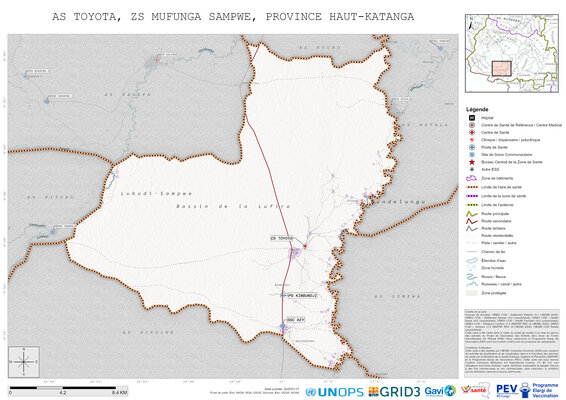Viewport: 566px width, 400px height.
Task: Click the Zone humide legend symbol
Action: tap(472, 268)
